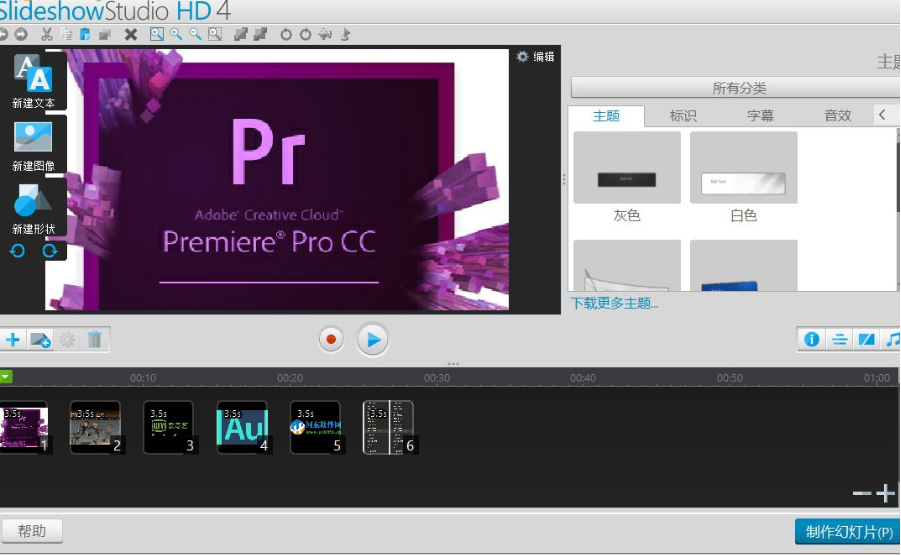The image size is (901, 555).
Task: Click the blue music note icon
Action: 892,340
